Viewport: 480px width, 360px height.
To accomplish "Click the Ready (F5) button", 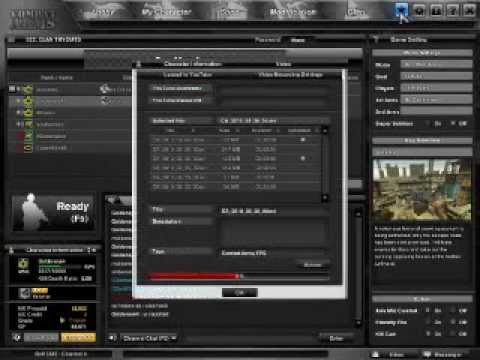I will pos(53,212).
